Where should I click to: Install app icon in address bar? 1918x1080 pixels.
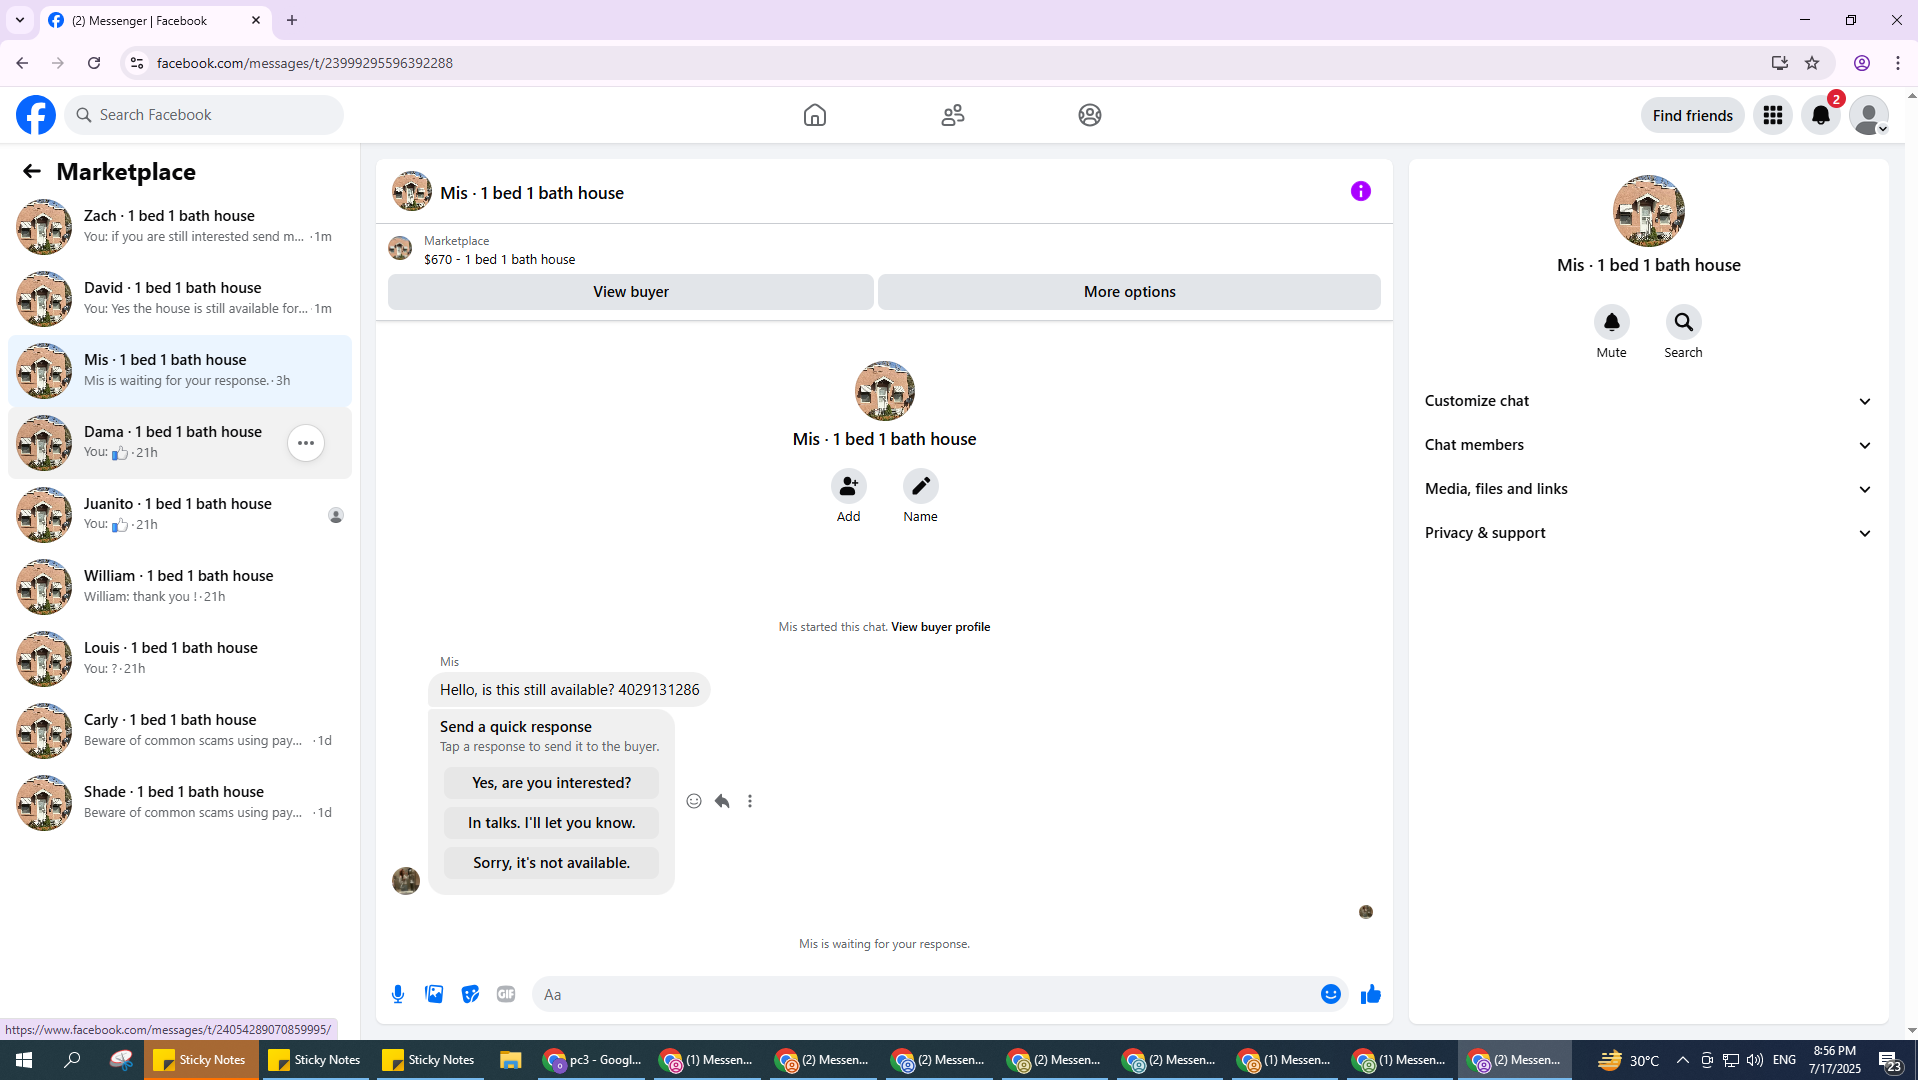pyautogui.click(x=1780, y=63)
